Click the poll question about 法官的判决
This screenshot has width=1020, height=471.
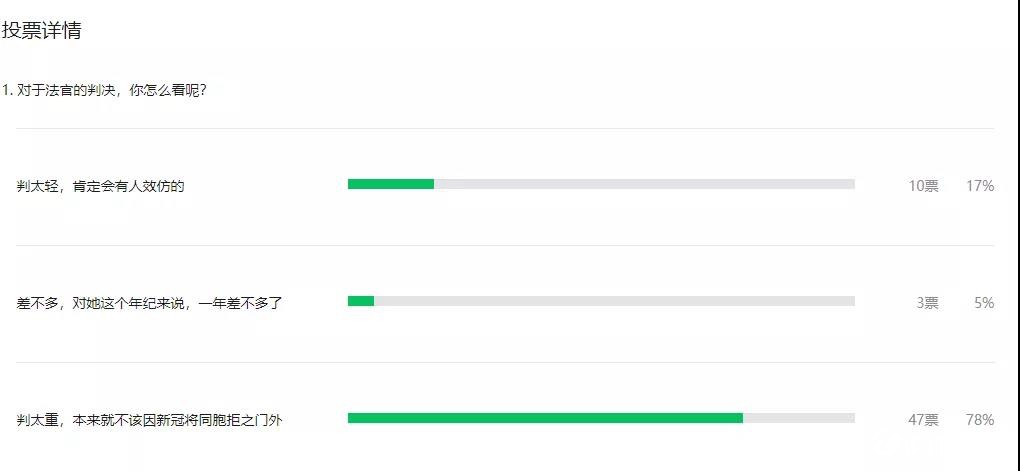click(x=105, y=90)
